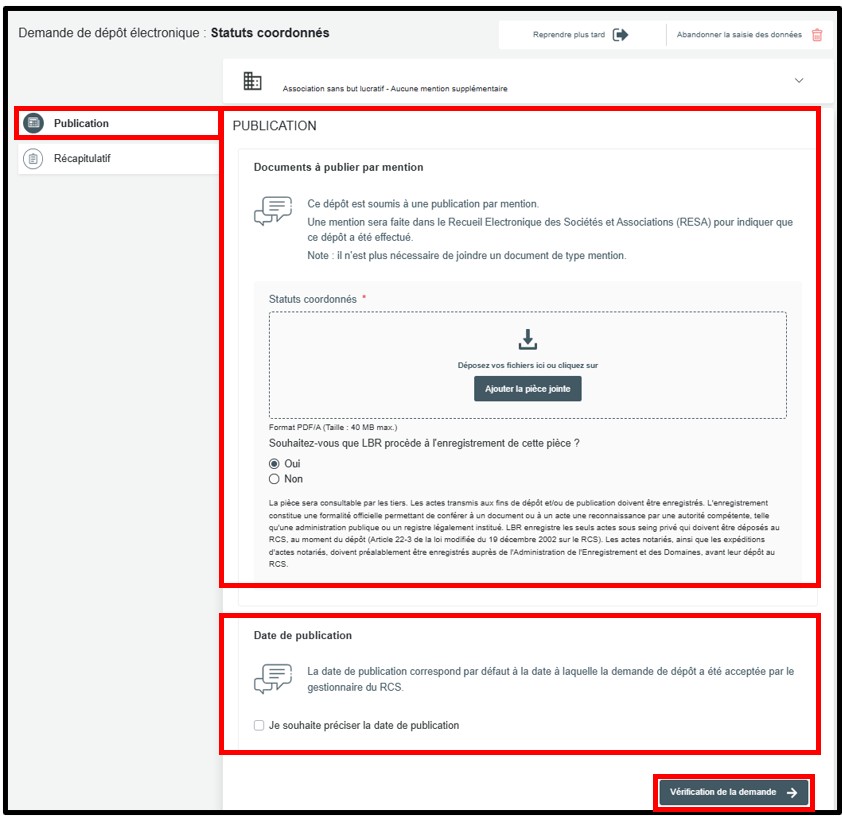Click the building icon in the association header
Image resolution: width=842 pixels, height=816 pixels.
coord(253,82)
